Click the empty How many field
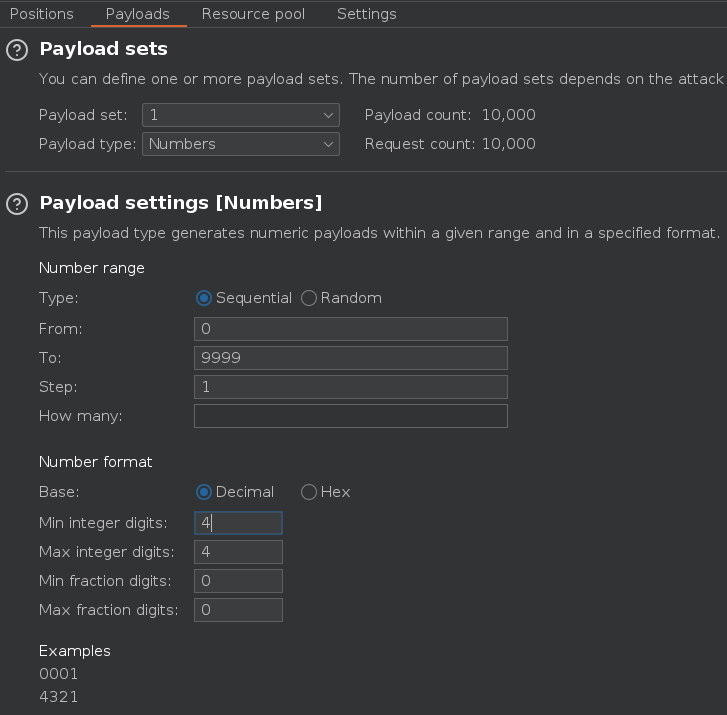This screenshot has height=715, width=727. [350, 416]
